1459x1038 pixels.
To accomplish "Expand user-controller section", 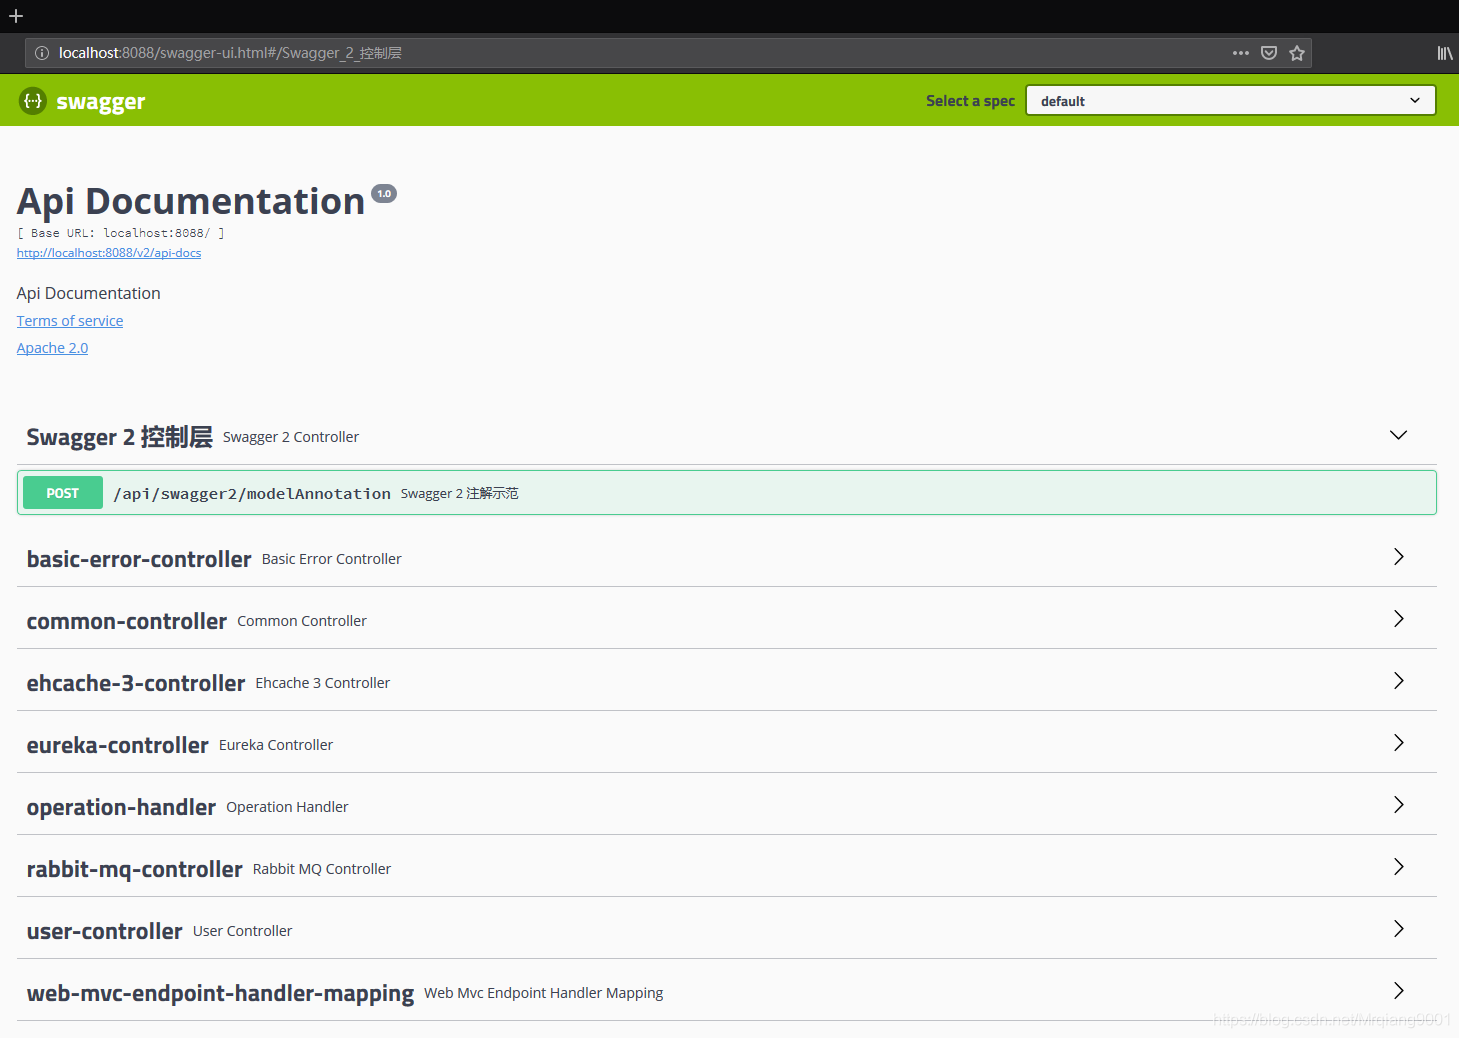I will 1398,929.
